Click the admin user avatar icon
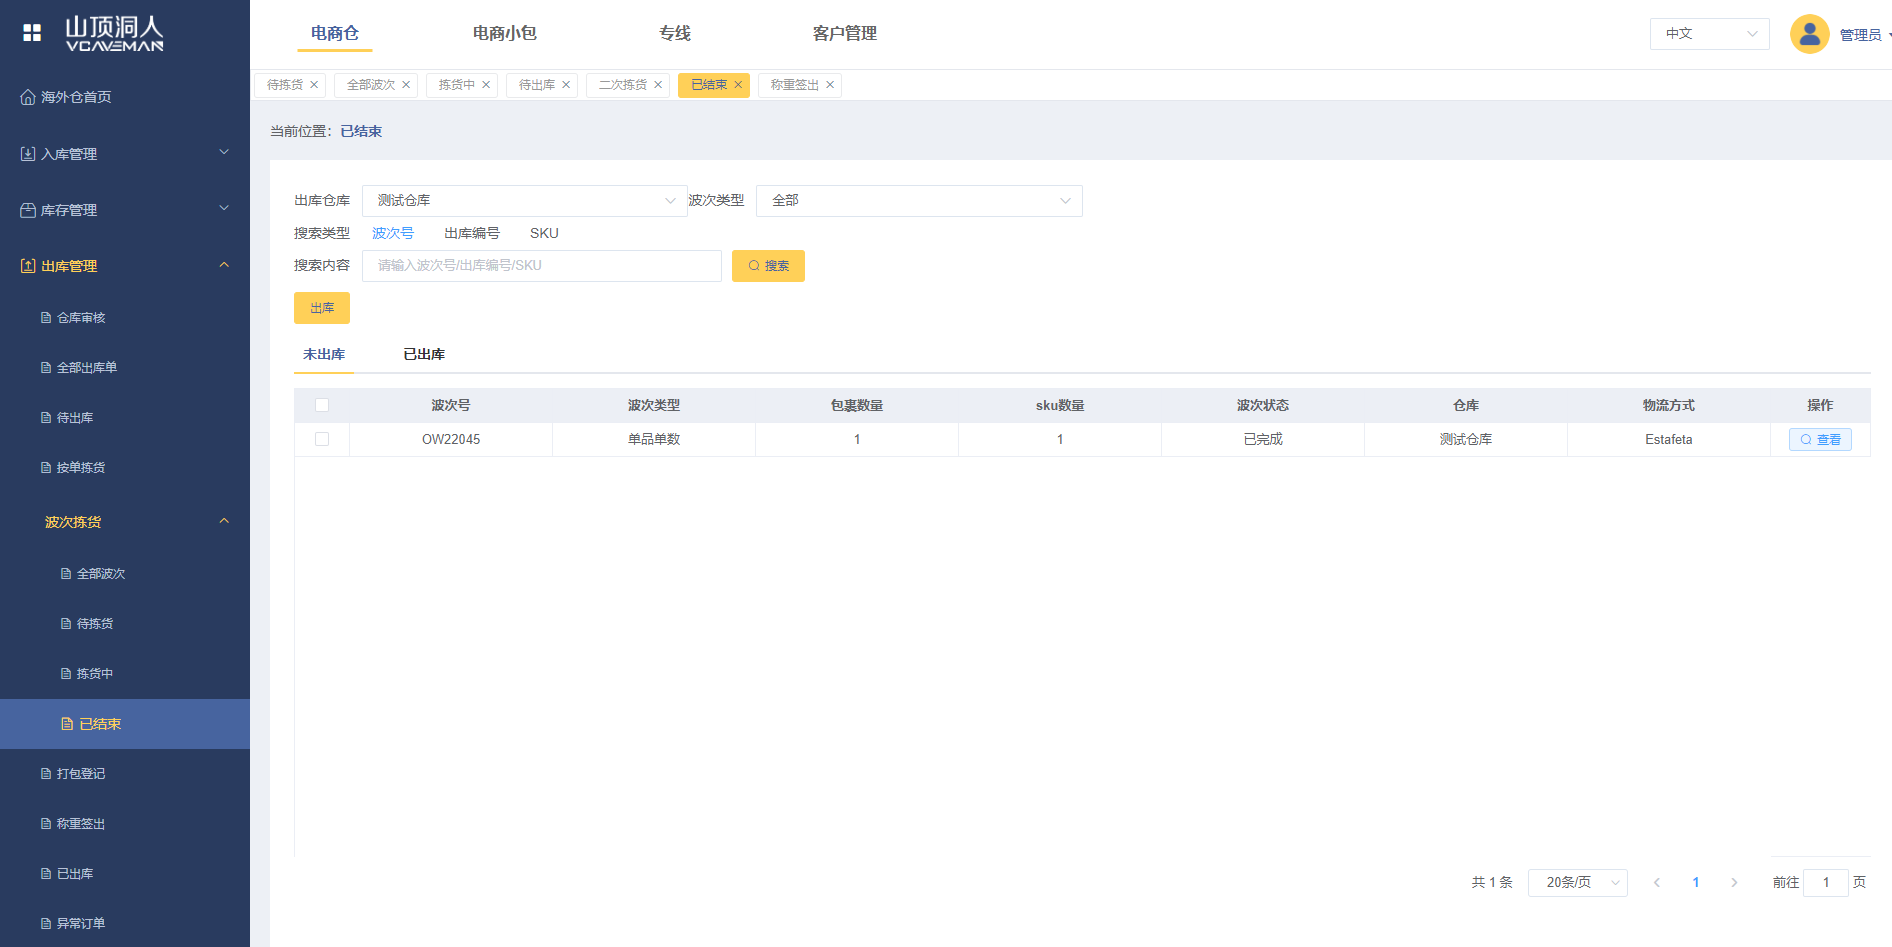This screenshot has height=947, width=1892. point(1808,34)
